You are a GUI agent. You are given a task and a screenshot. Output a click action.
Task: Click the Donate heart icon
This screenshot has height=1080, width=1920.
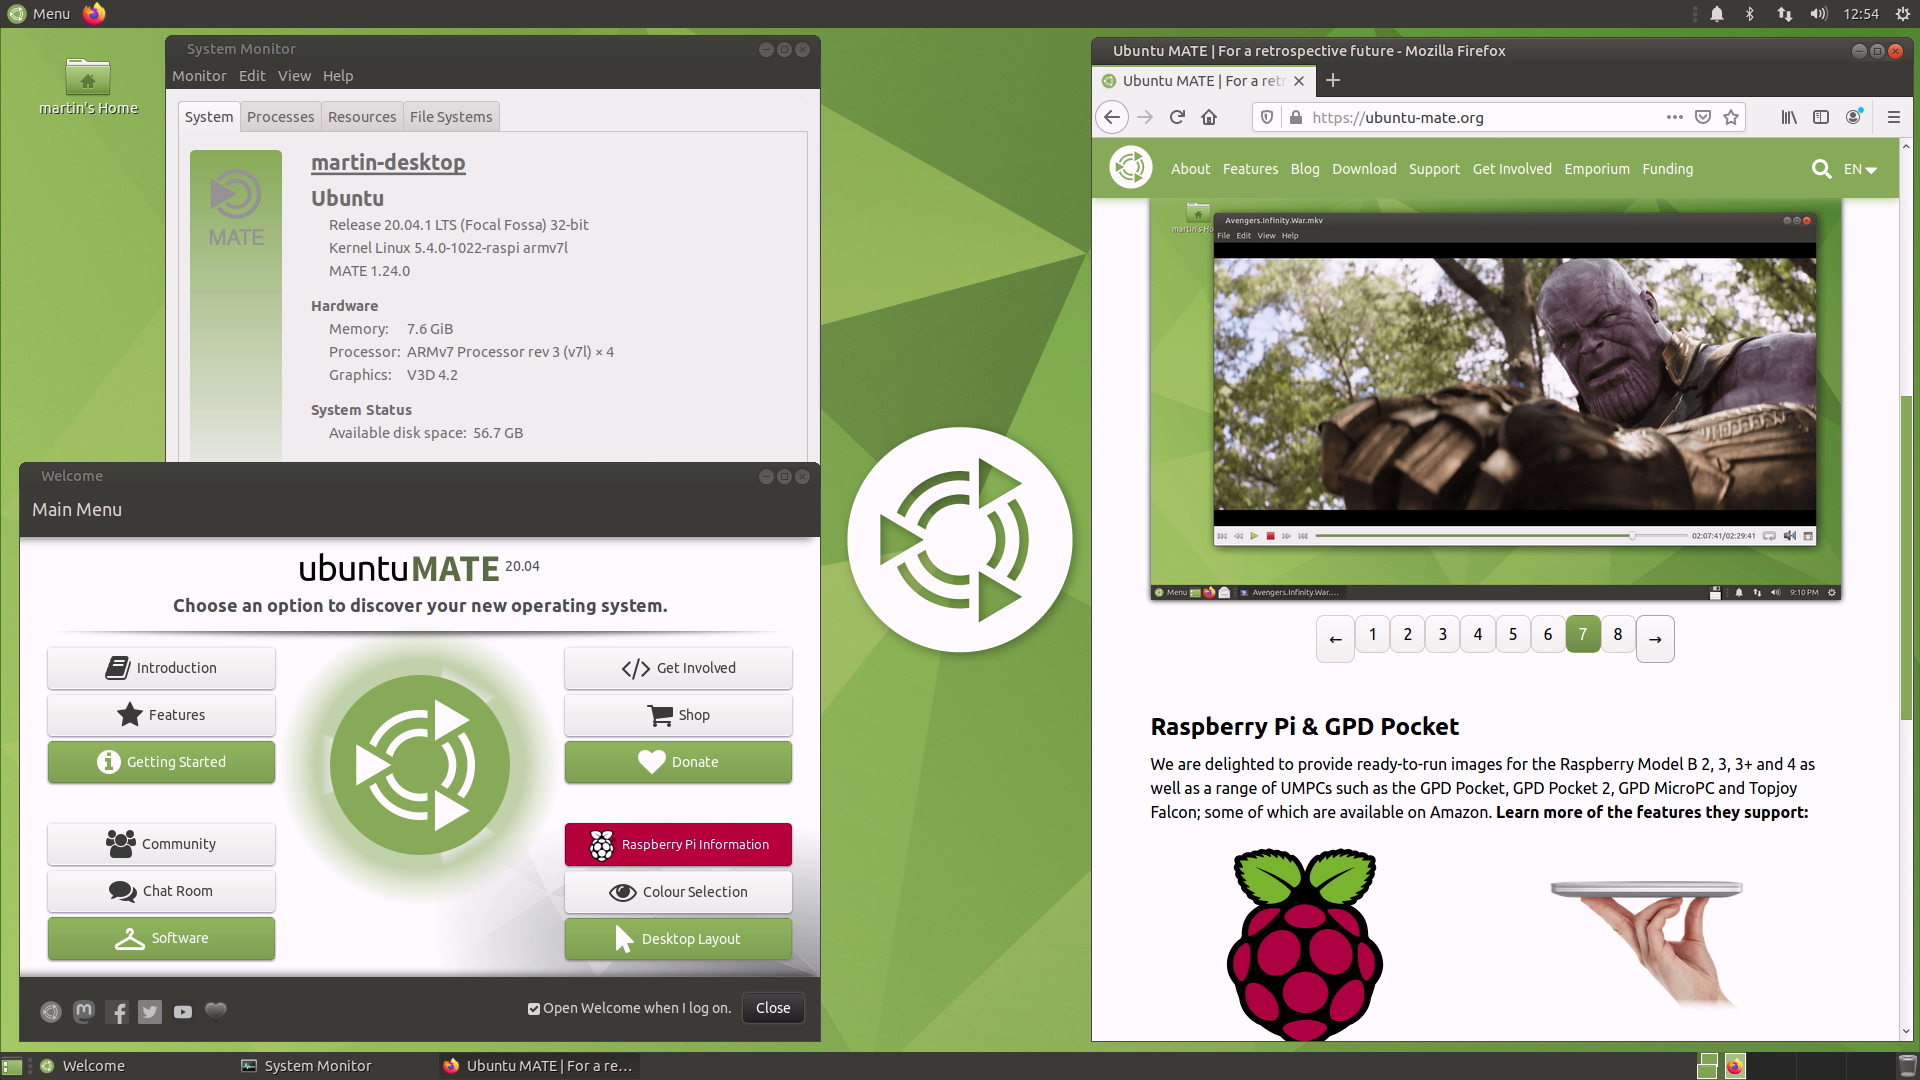click(651, 761)
